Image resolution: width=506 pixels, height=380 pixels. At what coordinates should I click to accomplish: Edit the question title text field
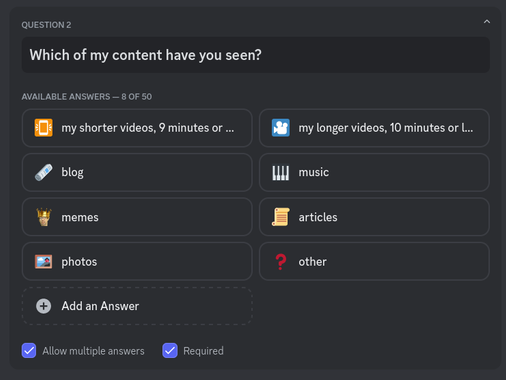point(256,55)
